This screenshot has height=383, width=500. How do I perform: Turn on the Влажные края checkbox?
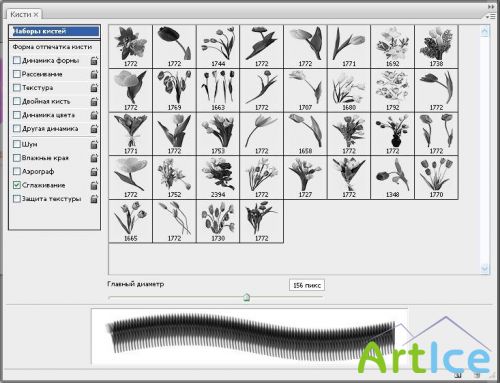(17, 158)
